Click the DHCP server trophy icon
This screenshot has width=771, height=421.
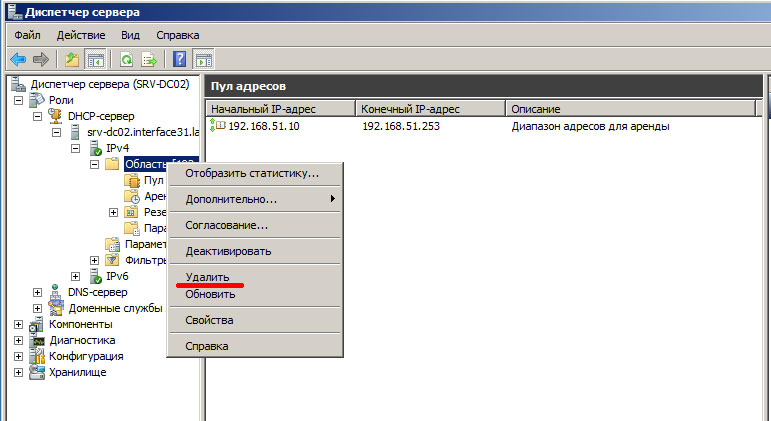point(55,116)
